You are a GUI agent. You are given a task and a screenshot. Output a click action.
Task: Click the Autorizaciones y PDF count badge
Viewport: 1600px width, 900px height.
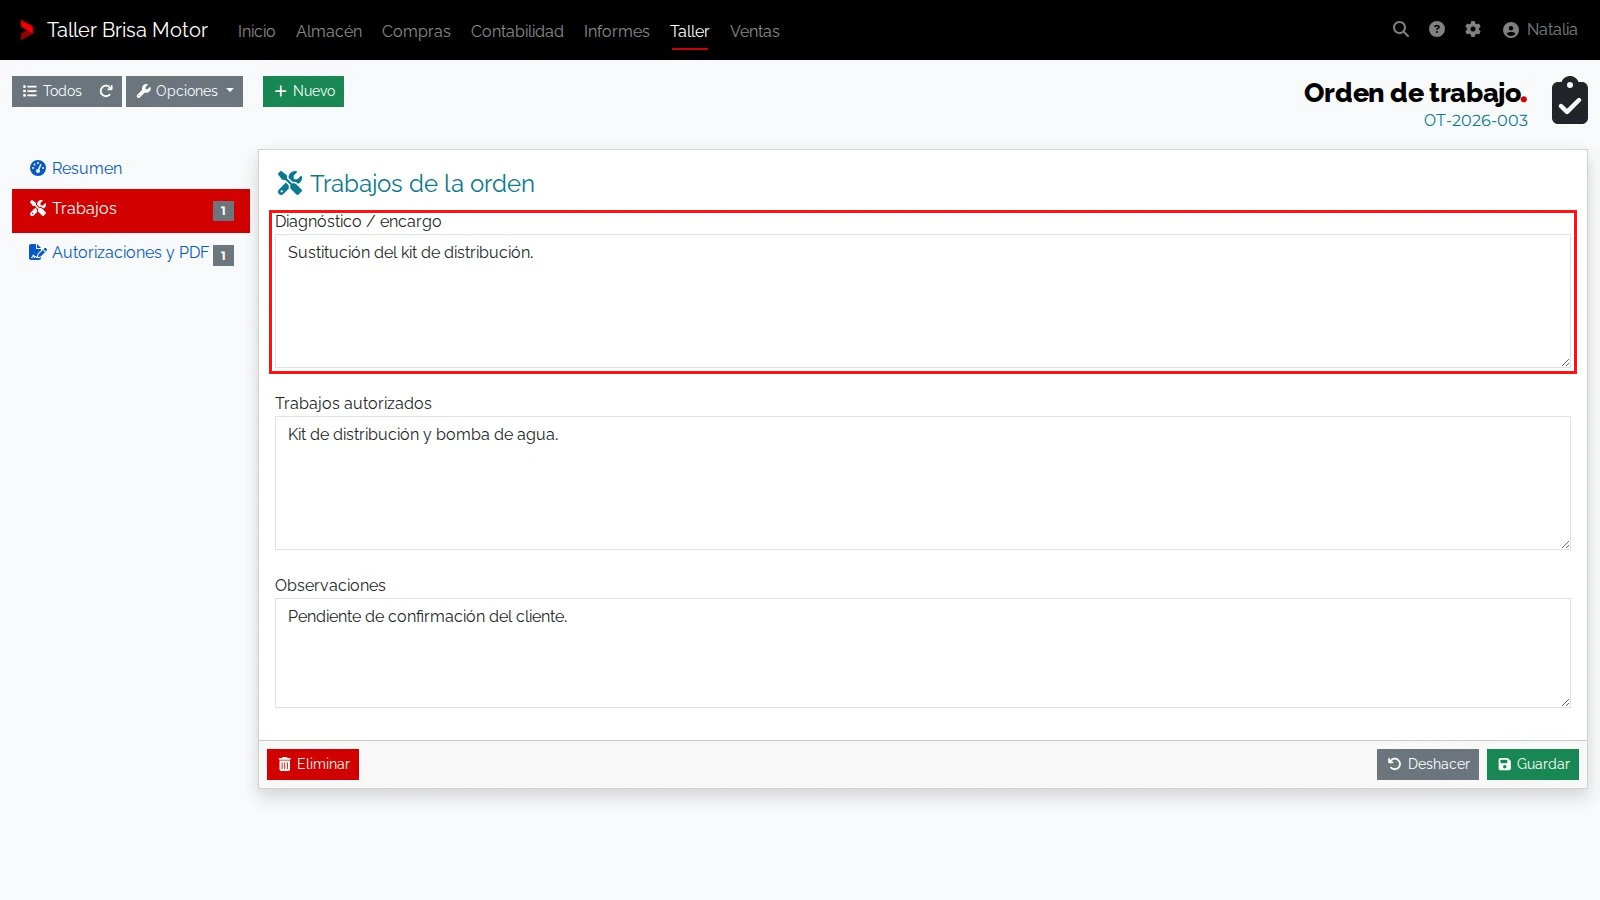pyautogui.click(x=223, y=255)
